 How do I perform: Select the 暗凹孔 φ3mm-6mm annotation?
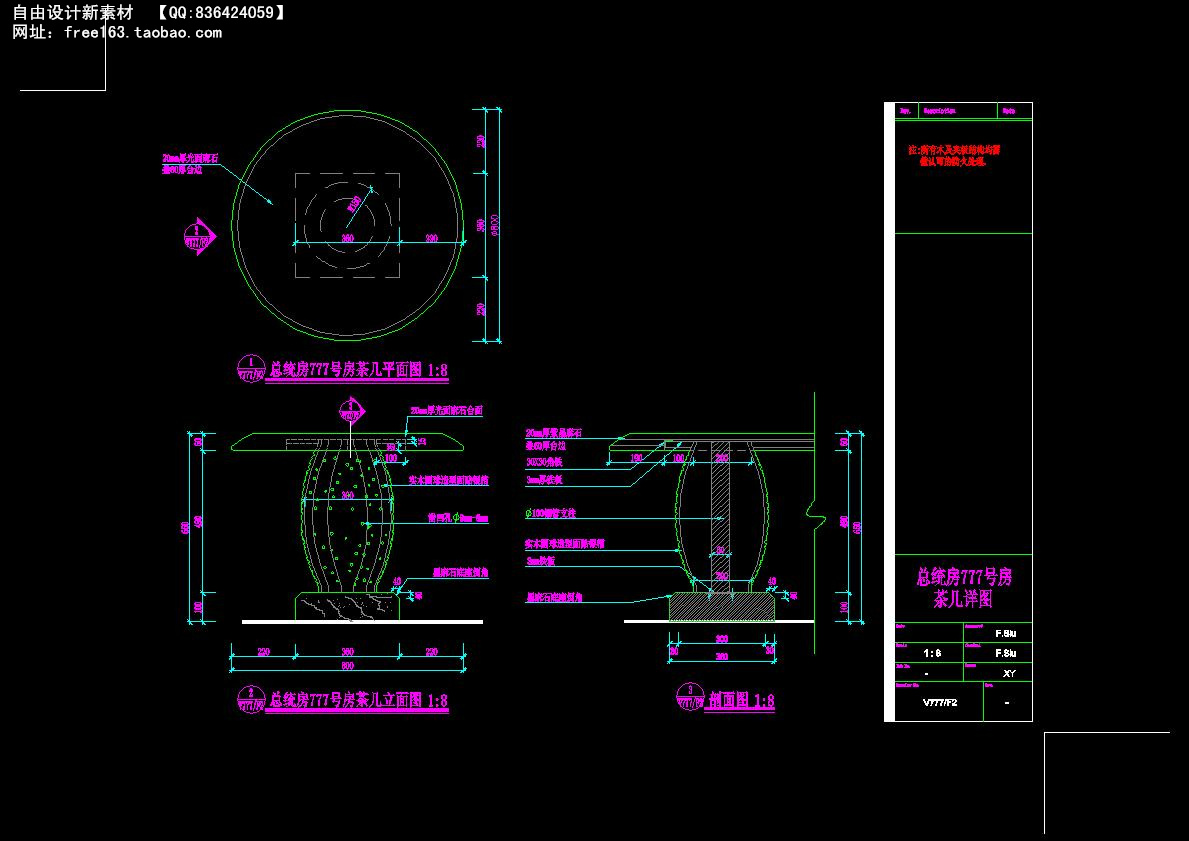458,519
